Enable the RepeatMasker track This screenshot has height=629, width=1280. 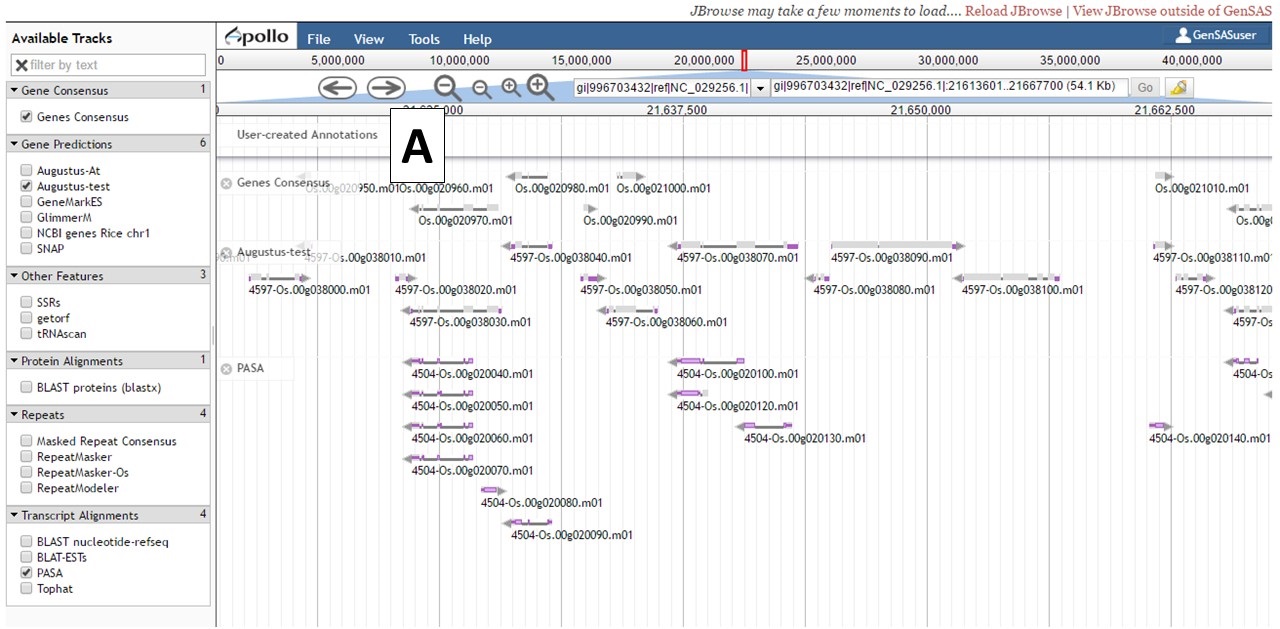(26, 456)
